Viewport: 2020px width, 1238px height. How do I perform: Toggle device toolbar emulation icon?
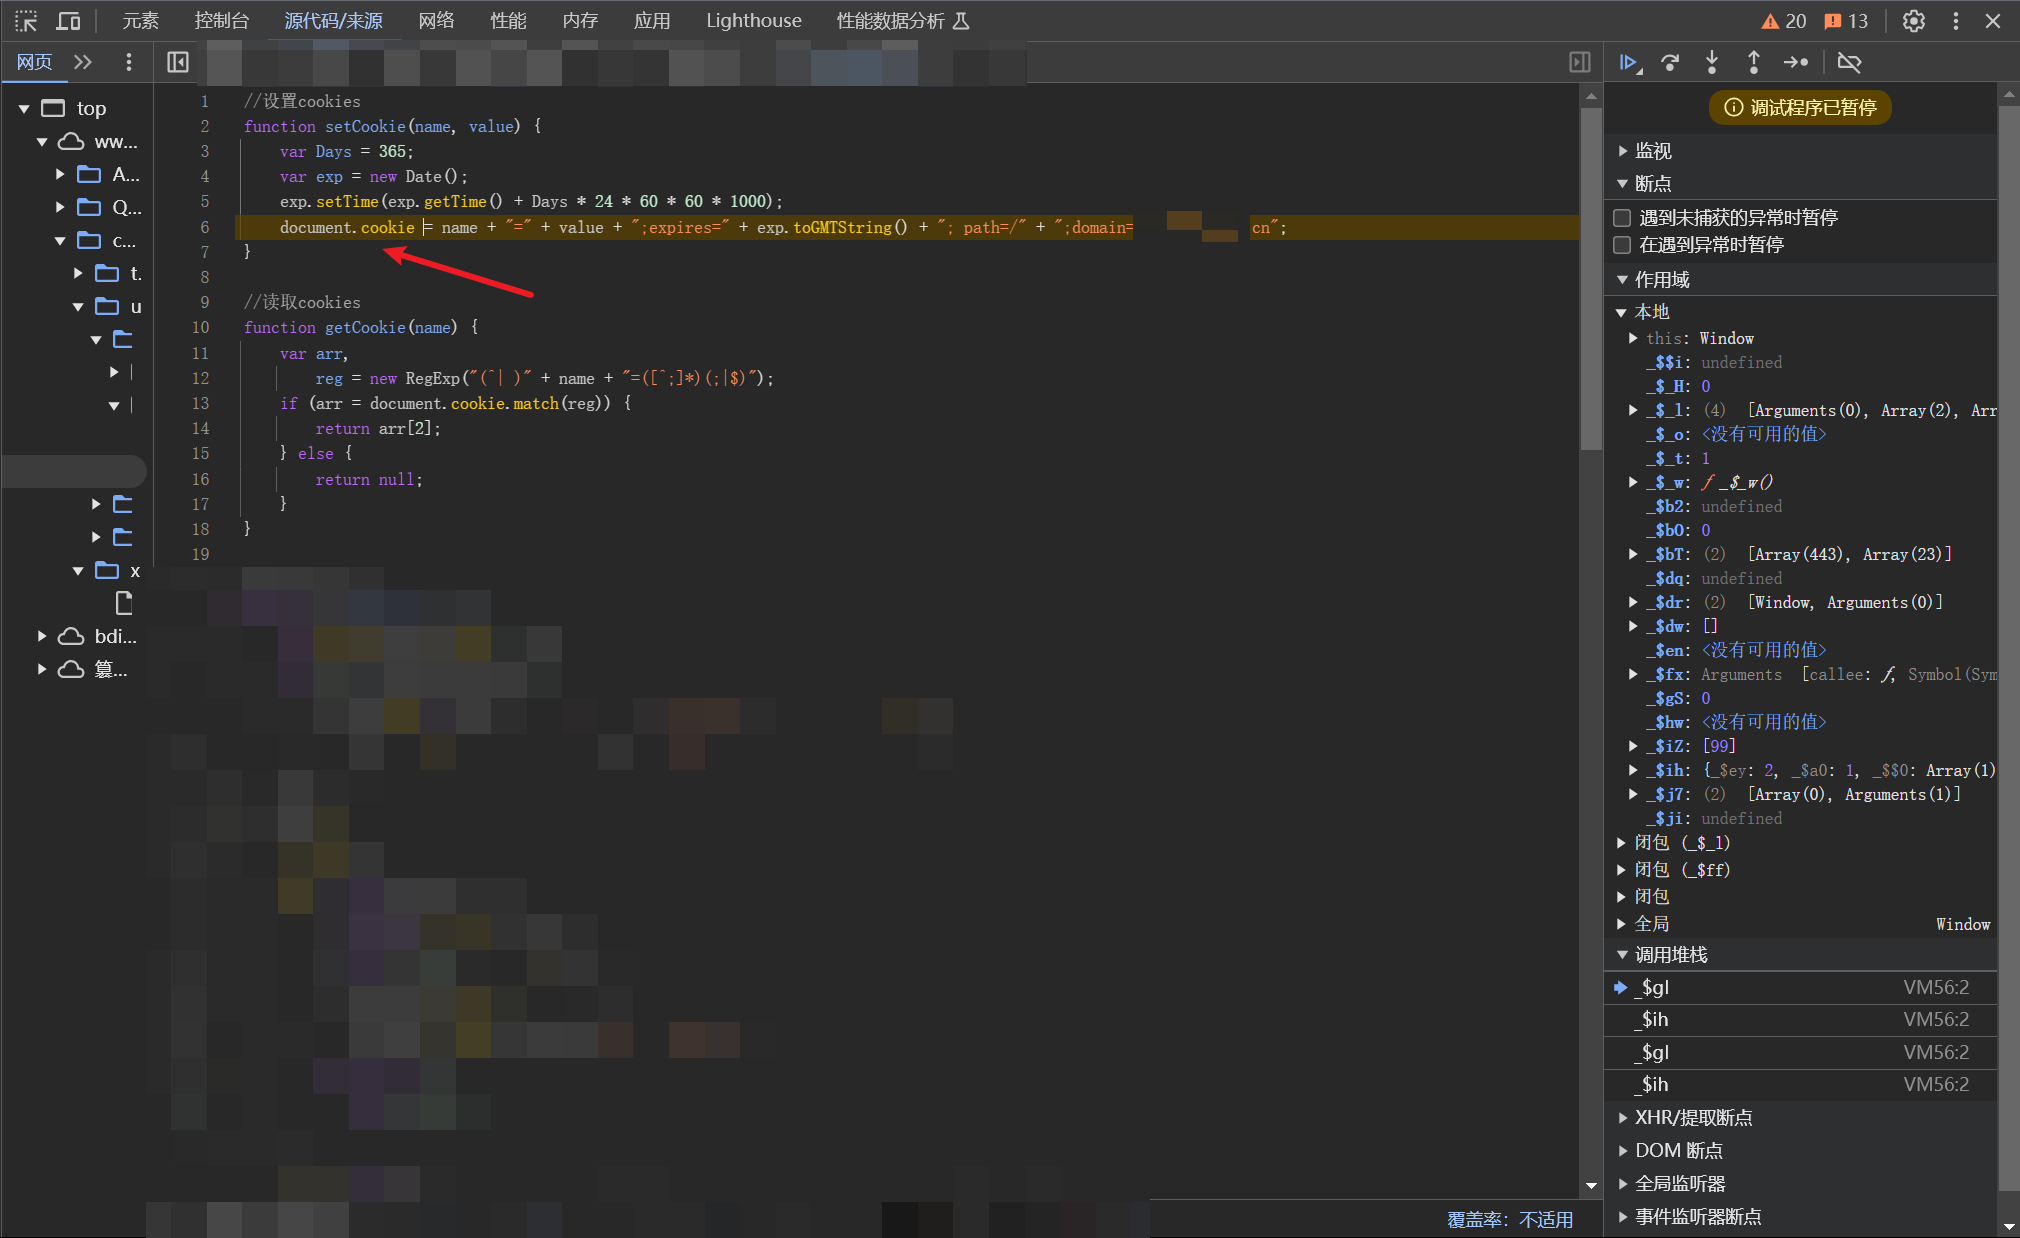point(68,21)
